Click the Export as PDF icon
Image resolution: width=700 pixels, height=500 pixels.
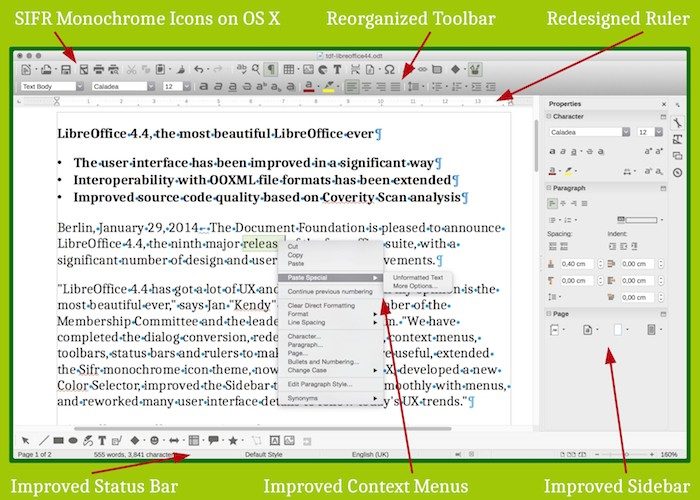click(83, 70)
